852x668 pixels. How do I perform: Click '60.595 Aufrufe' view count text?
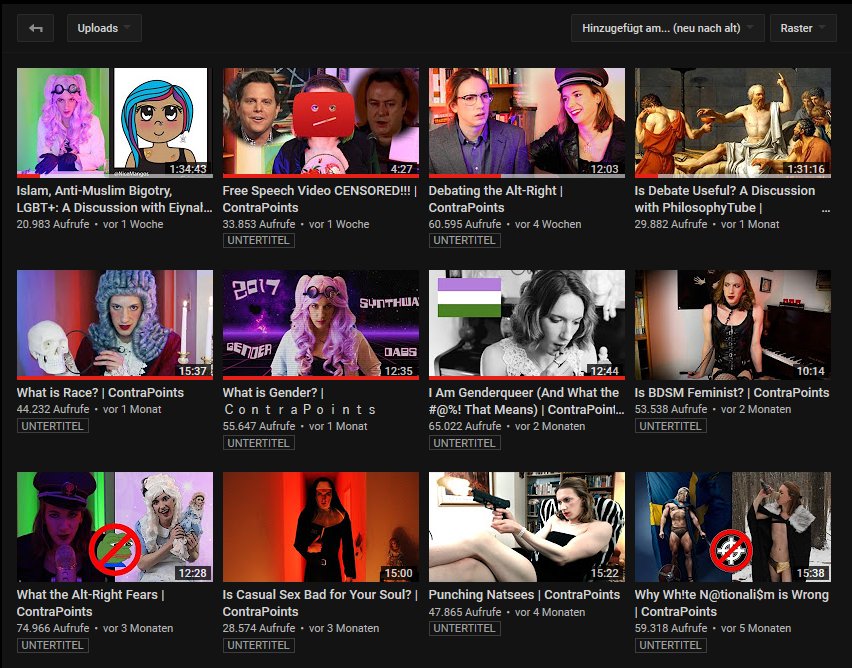tap(465, 224)
